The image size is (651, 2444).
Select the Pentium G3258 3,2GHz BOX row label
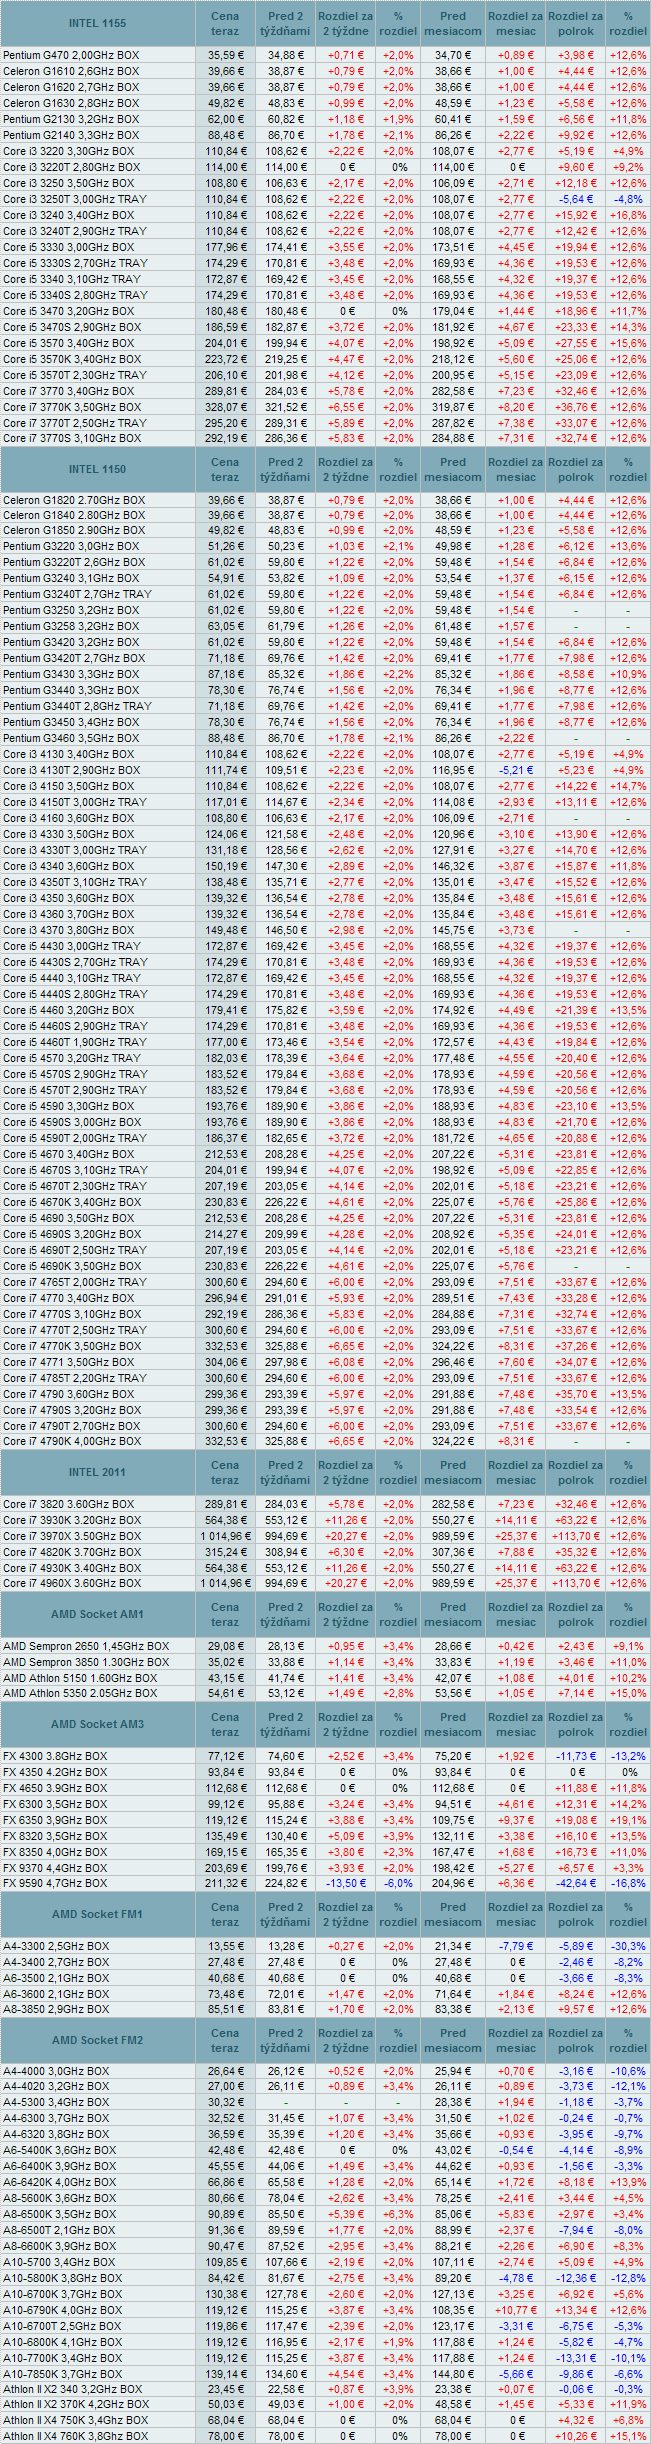[x=71, y=626]
